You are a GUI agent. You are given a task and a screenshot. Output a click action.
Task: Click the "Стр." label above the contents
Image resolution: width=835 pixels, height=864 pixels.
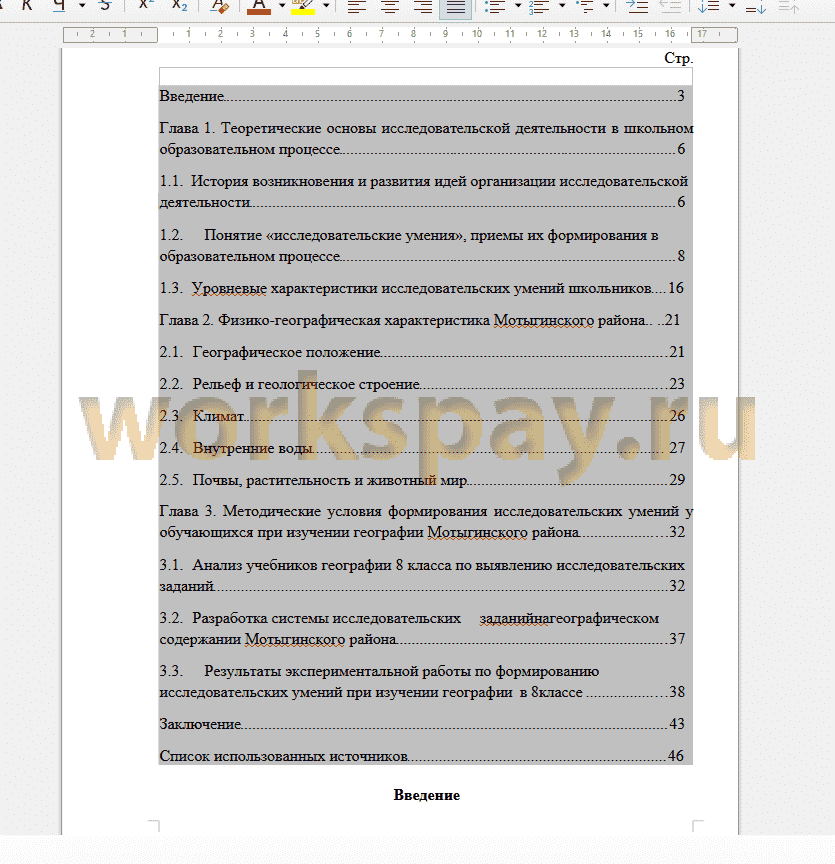click(678, 58)
